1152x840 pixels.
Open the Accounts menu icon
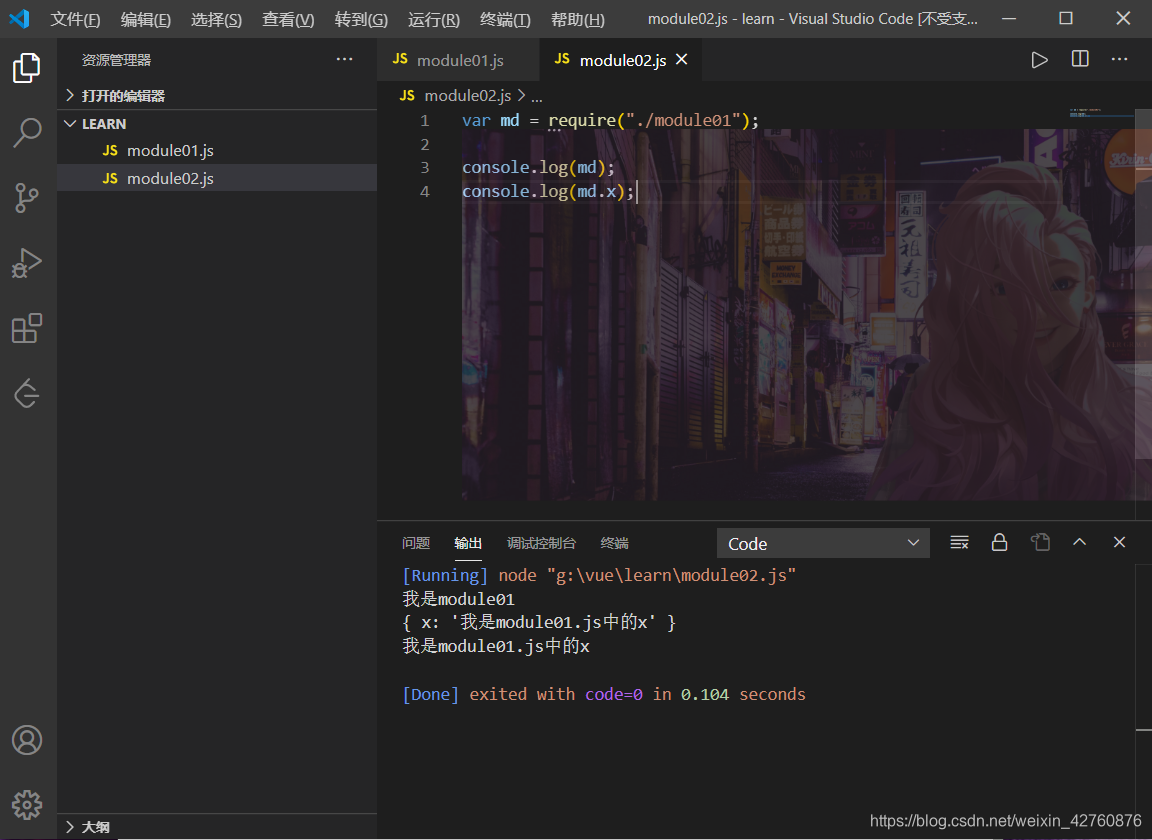click(27, 740)
